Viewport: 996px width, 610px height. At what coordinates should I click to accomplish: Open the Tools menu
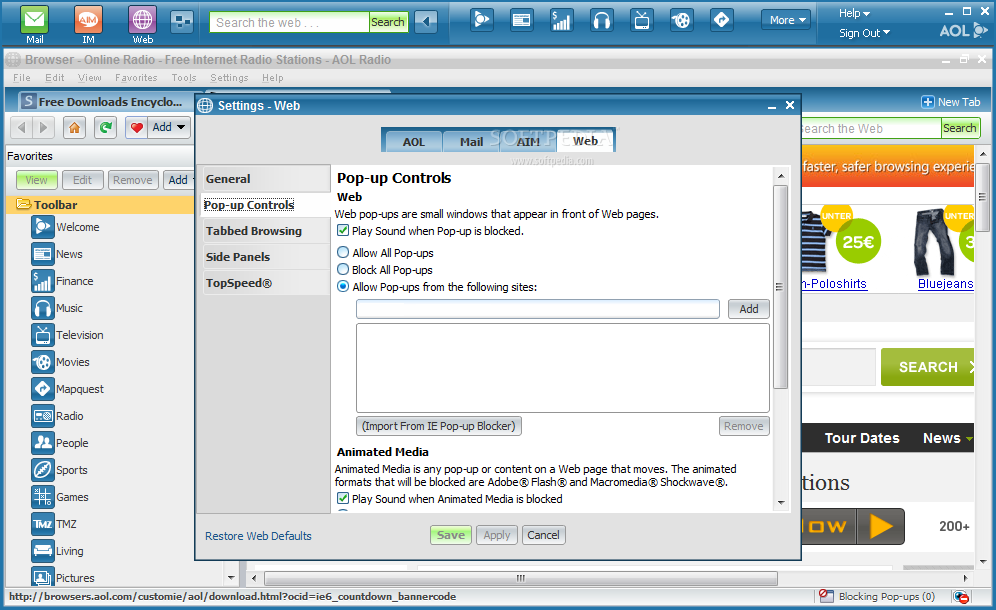184,78
